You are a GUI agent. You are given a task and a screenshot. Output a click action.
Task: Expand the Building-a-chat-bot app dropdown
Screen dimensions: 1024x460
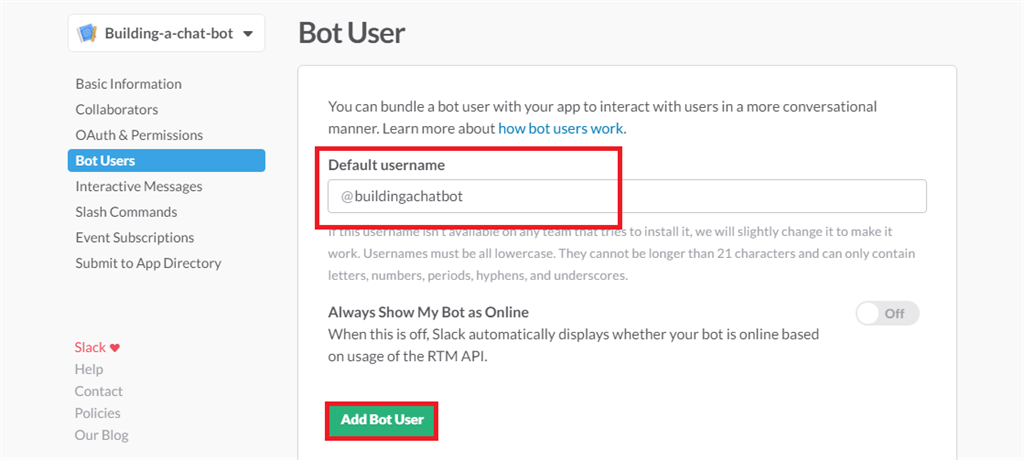coord(247,33)
